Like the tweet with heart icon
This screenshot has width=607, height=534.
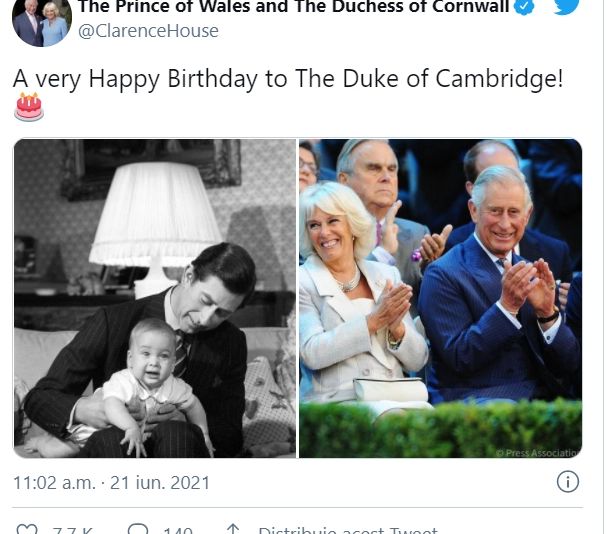[28, 530]
